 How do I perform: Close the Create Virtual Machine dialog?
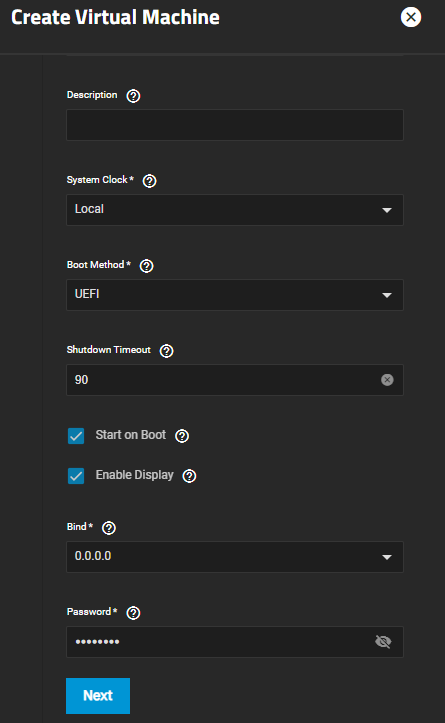click(410, 17)
